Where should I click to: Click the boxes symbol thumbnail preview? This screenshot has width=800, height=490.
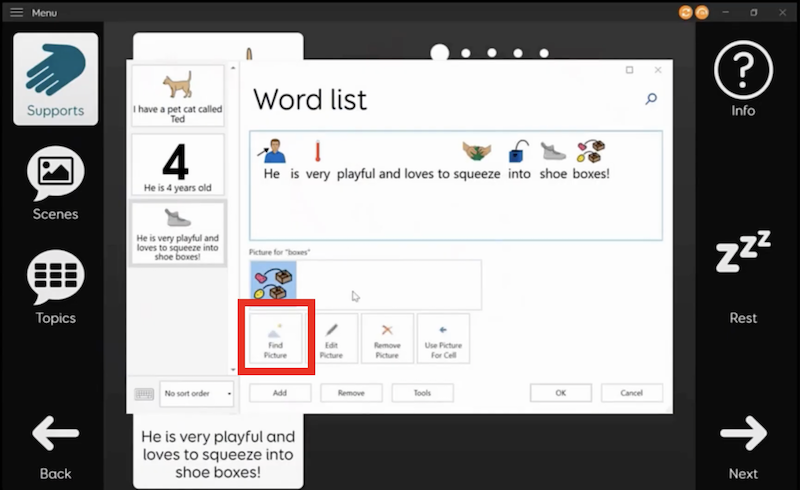click(273, 285)
